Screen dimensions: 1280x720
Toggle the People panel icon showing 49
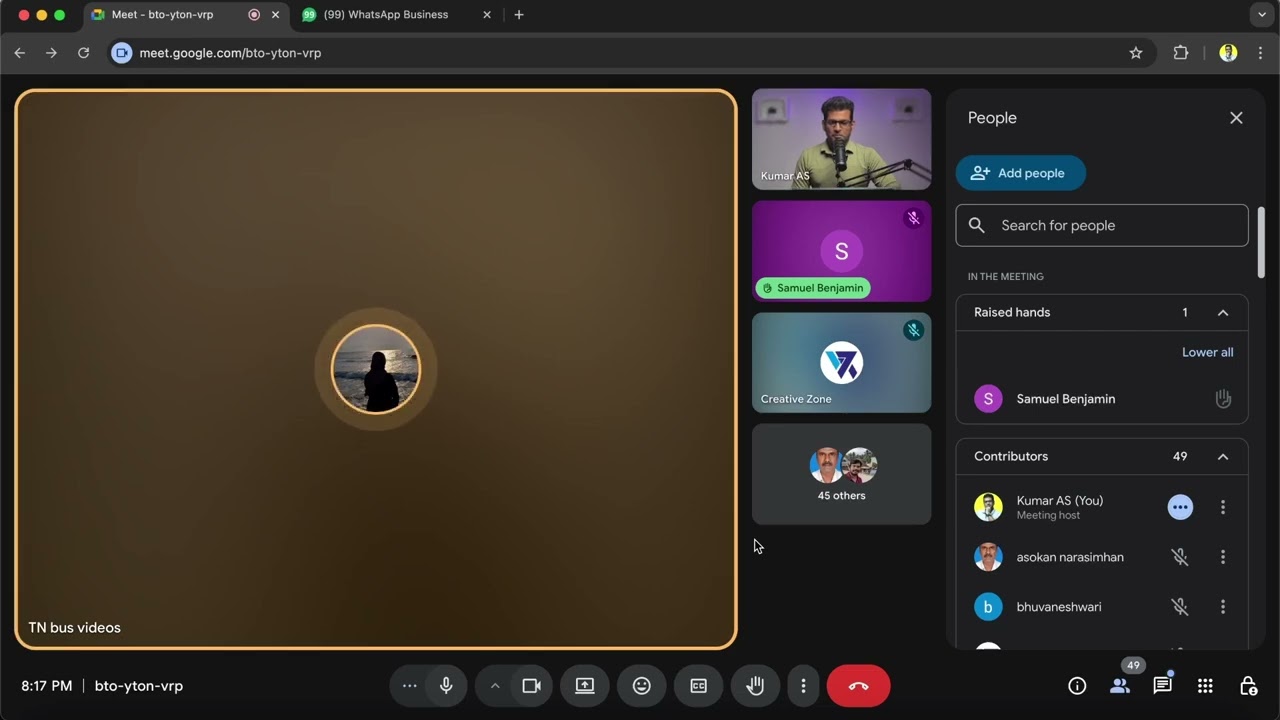[x=1120, y=686]
